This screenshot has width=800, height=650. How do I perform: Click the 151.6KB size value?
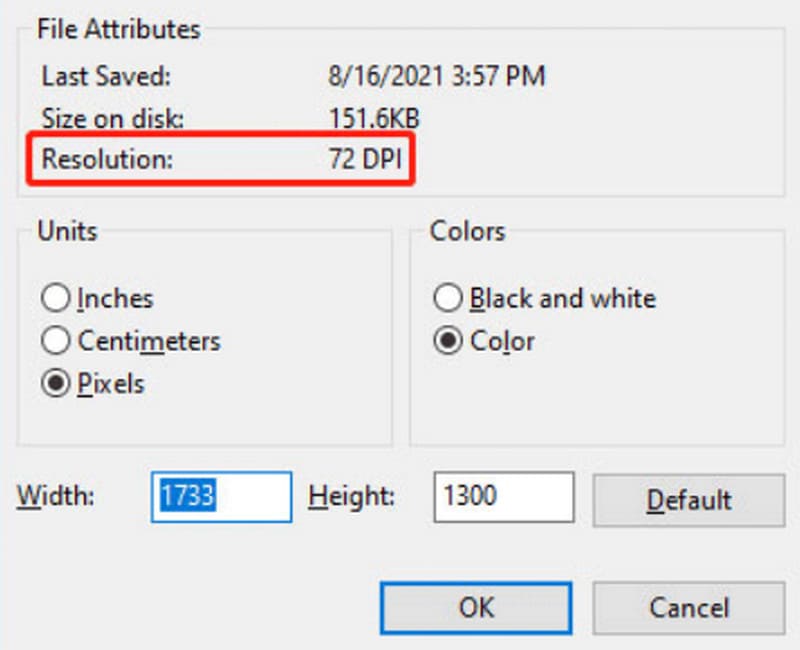[x=374, y=118]
